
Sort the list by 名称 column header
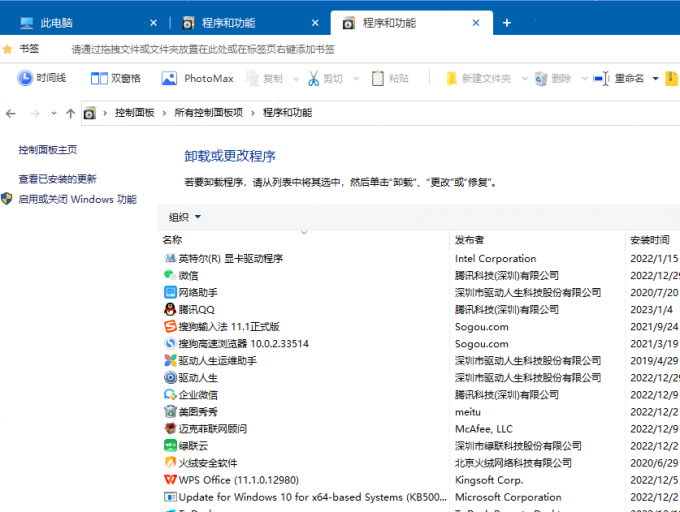[173, 240]
